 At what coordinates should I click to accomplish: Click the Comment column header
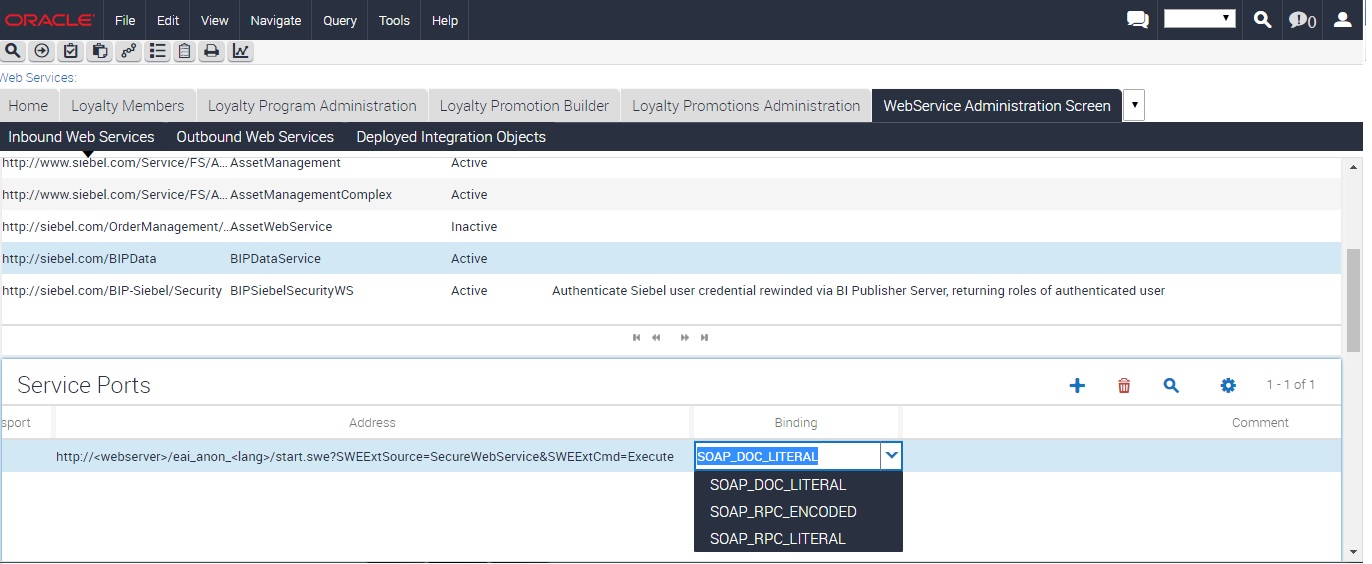1260,423
